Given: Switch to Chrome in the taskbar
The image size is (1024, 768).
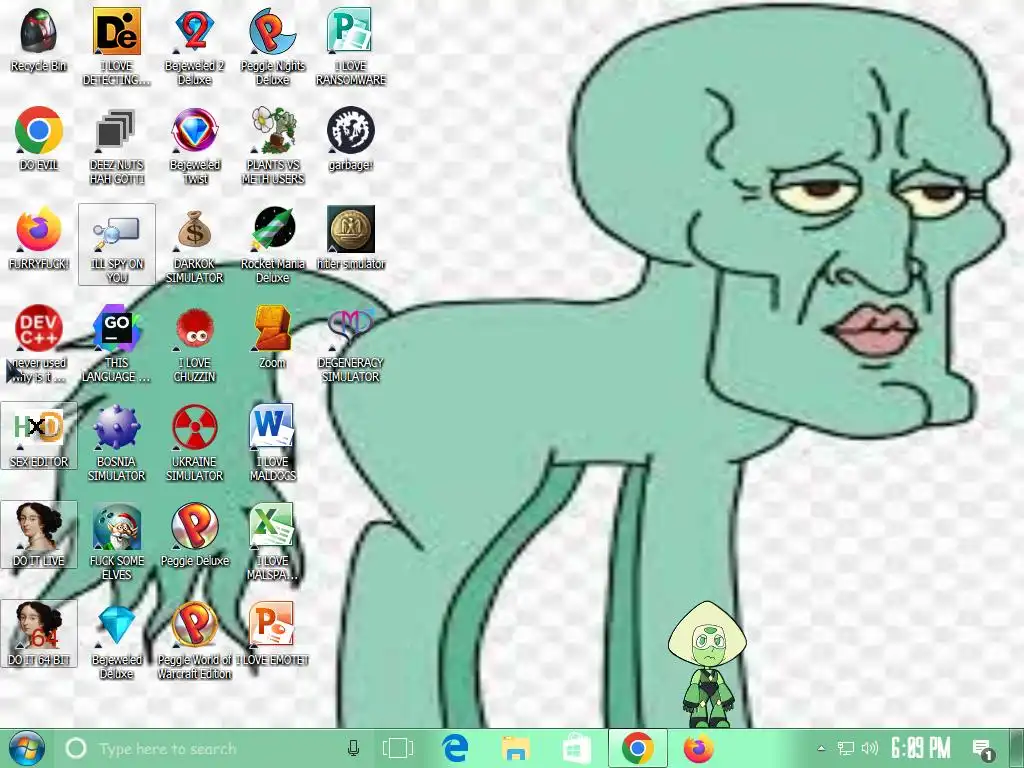Looking at the screenshot, I should (x=638, y=748).
